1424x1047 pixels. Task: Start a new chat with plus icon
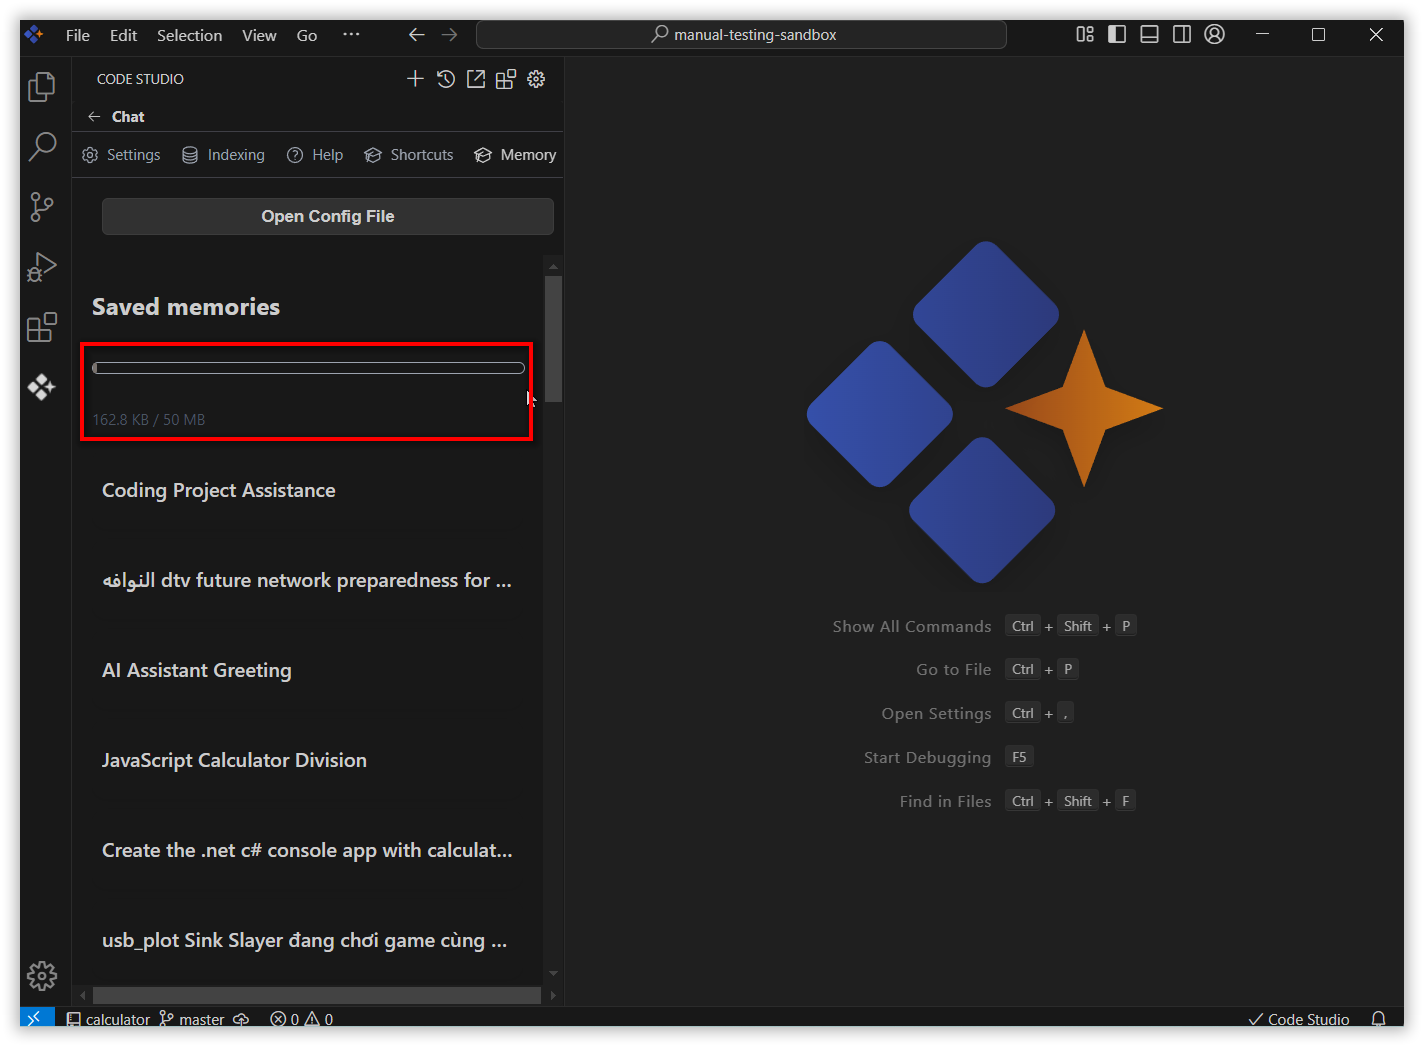click(415, 79)
